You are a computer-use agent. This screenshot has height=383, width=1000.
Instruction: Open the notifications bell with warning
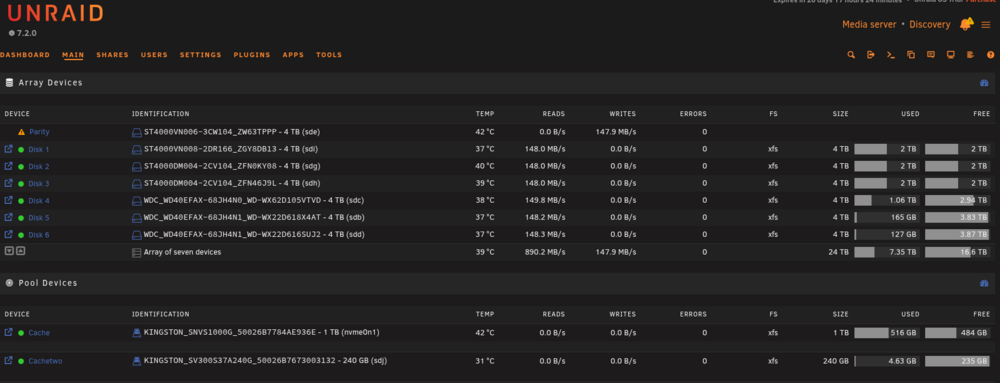(x=966, y=24)
